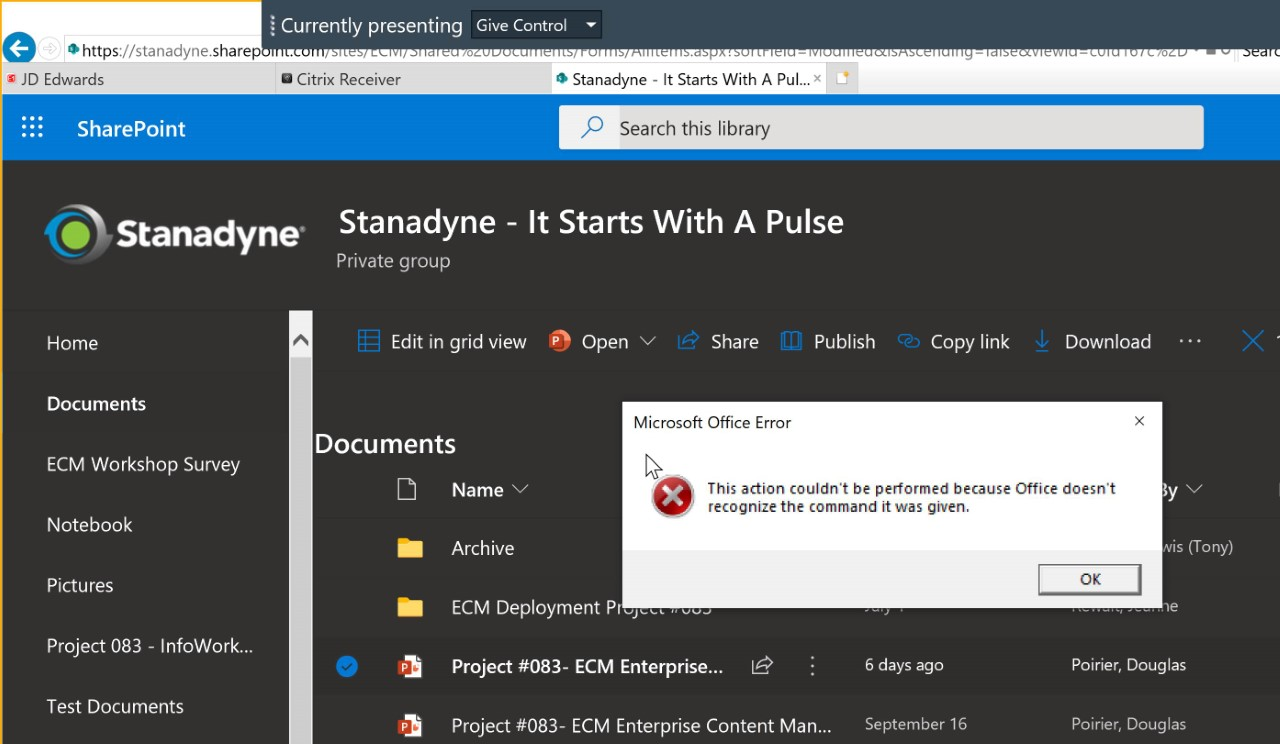Go to Home in left navigation
The width and height of the screenshot is (1280, 744).
click(x=72, y=343)
